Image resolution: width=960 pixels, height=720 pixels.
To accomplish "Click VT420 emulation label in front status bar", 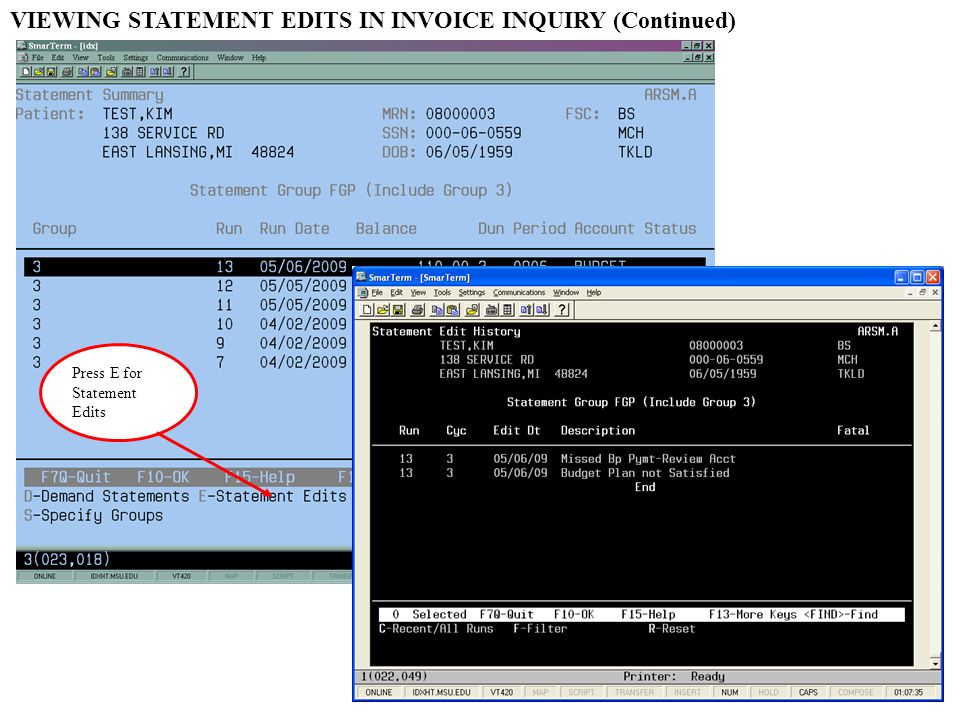I will click(502, 692).
